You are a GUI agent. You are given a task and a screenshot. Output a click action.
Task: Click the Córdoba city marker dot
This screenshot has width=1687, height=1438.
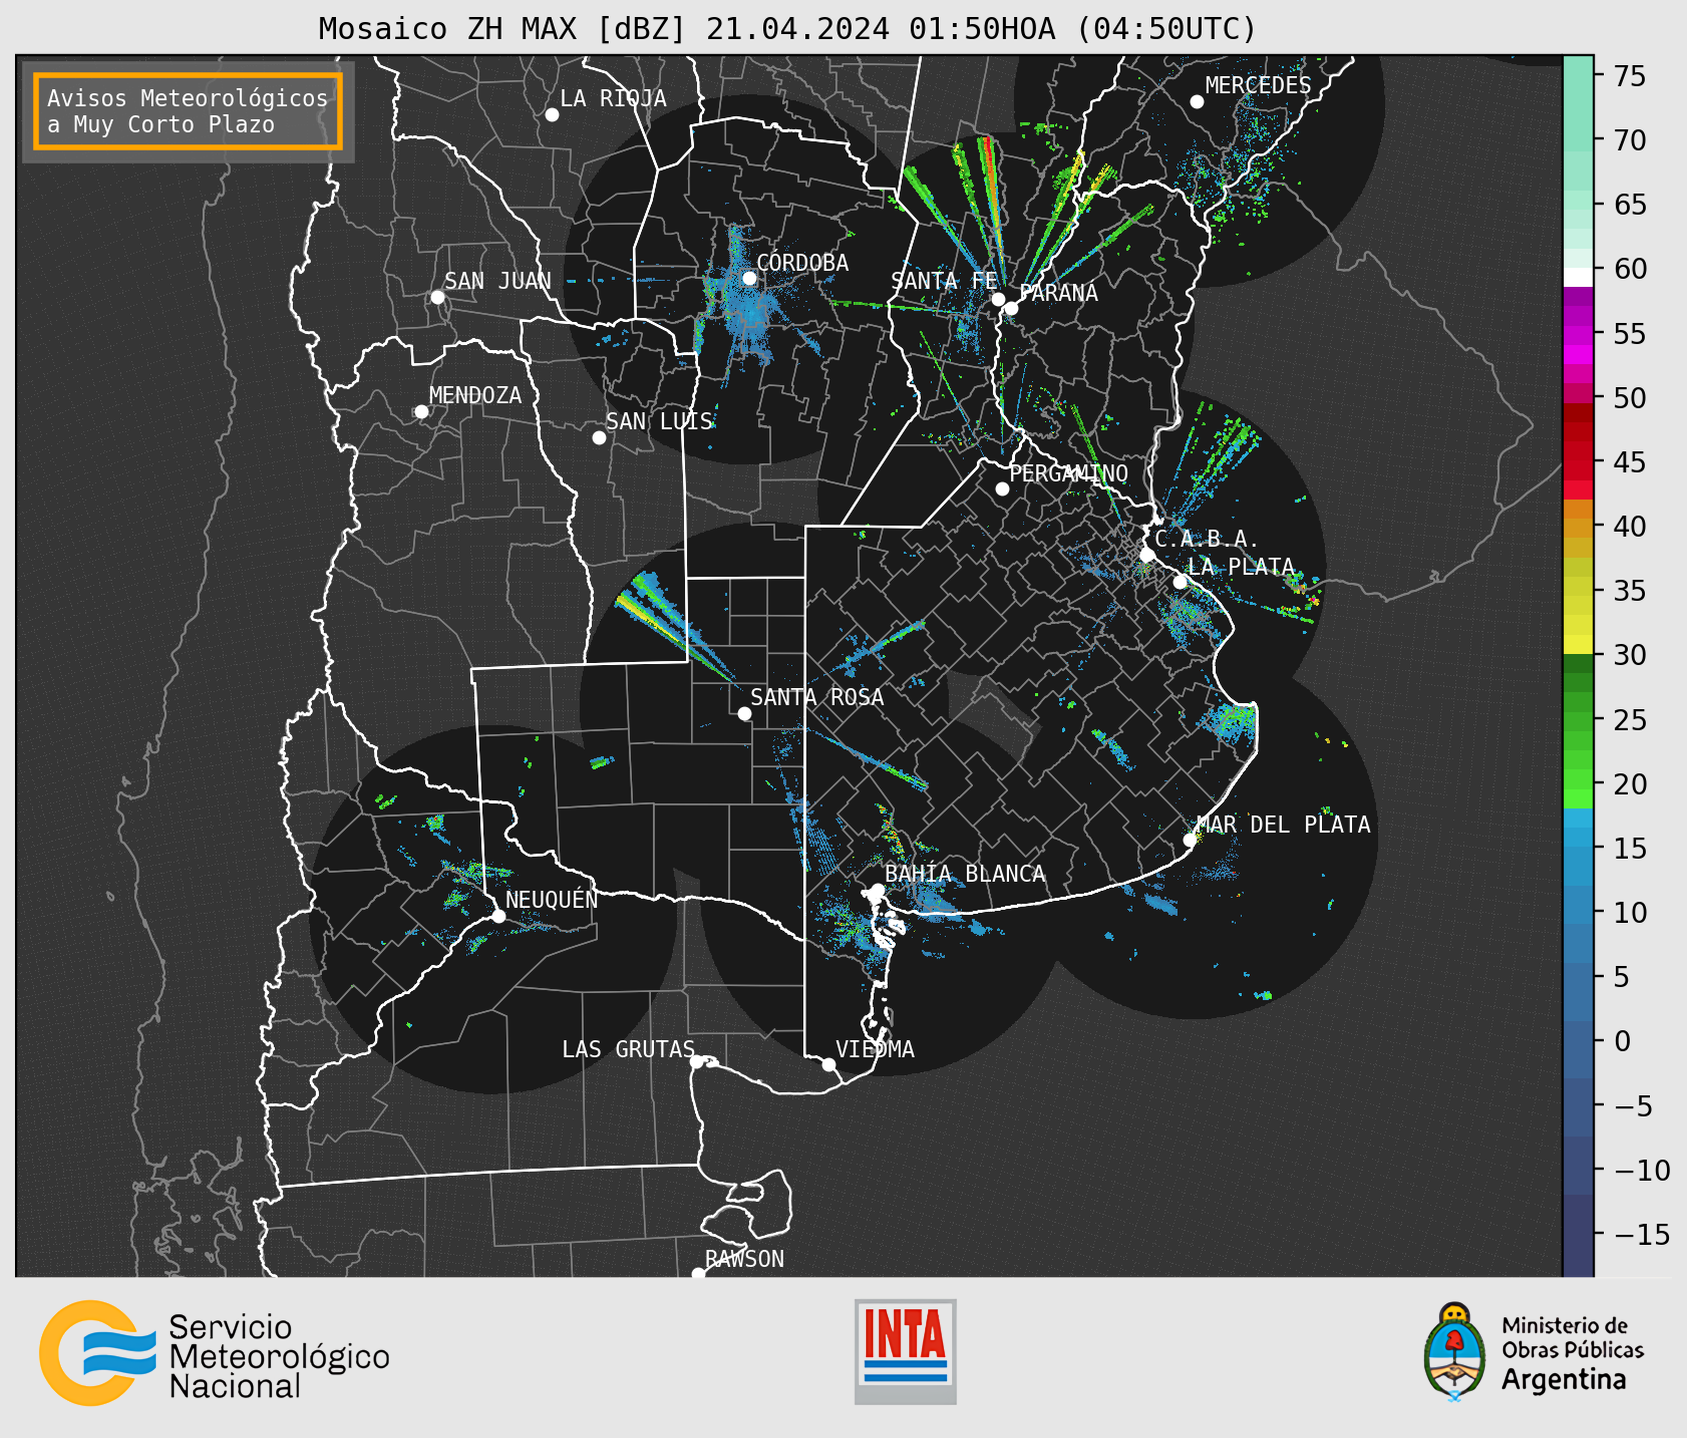[749, 278]
